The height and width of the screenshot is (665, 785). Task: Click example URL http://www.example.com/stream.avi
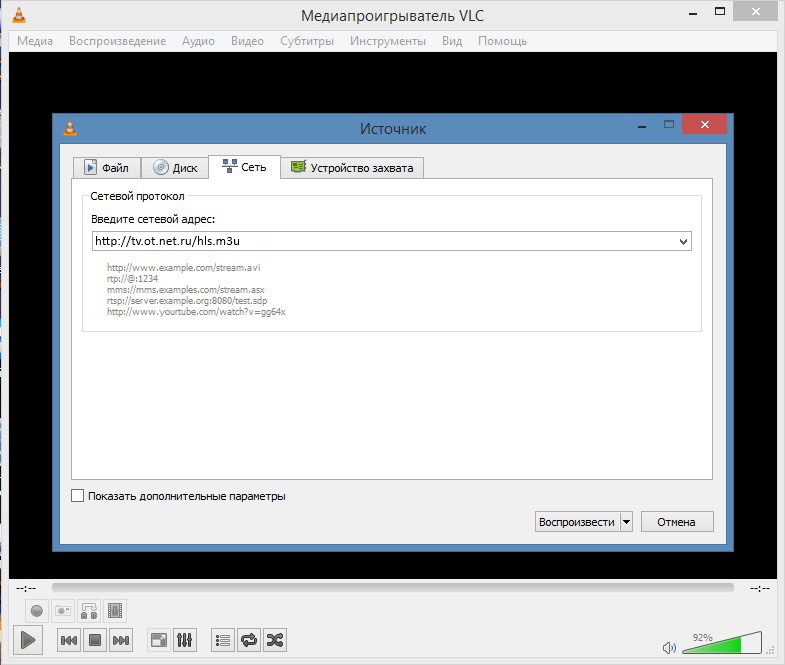click(x=184, y=267)
